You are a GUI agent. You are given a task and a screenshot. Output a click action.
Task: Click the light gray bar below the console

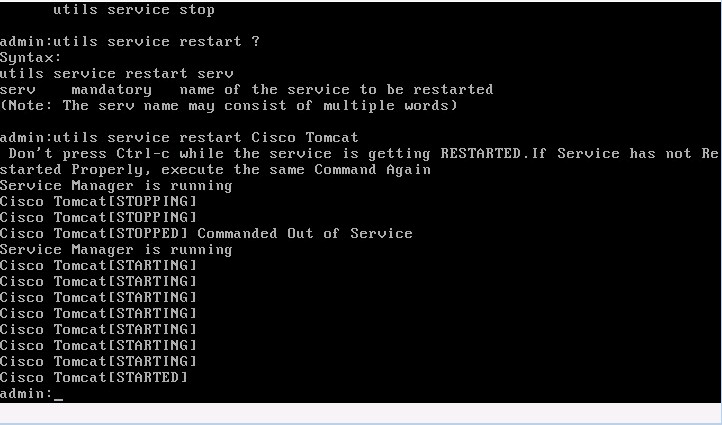click(361, 413)
